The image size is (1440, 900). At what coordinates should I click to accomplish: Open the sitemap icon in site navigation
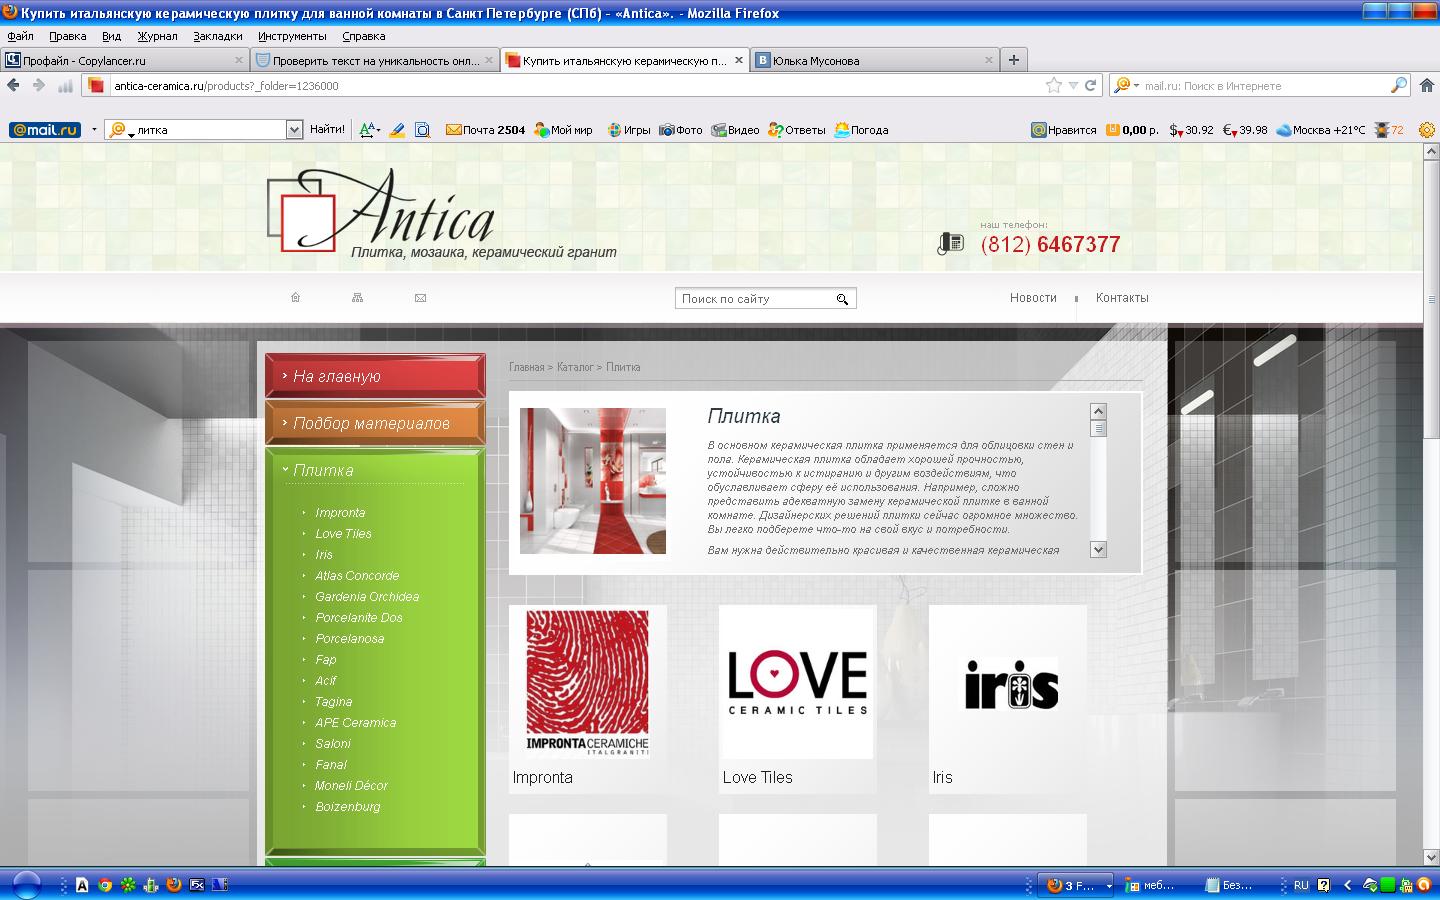click(x=357, y=297)
